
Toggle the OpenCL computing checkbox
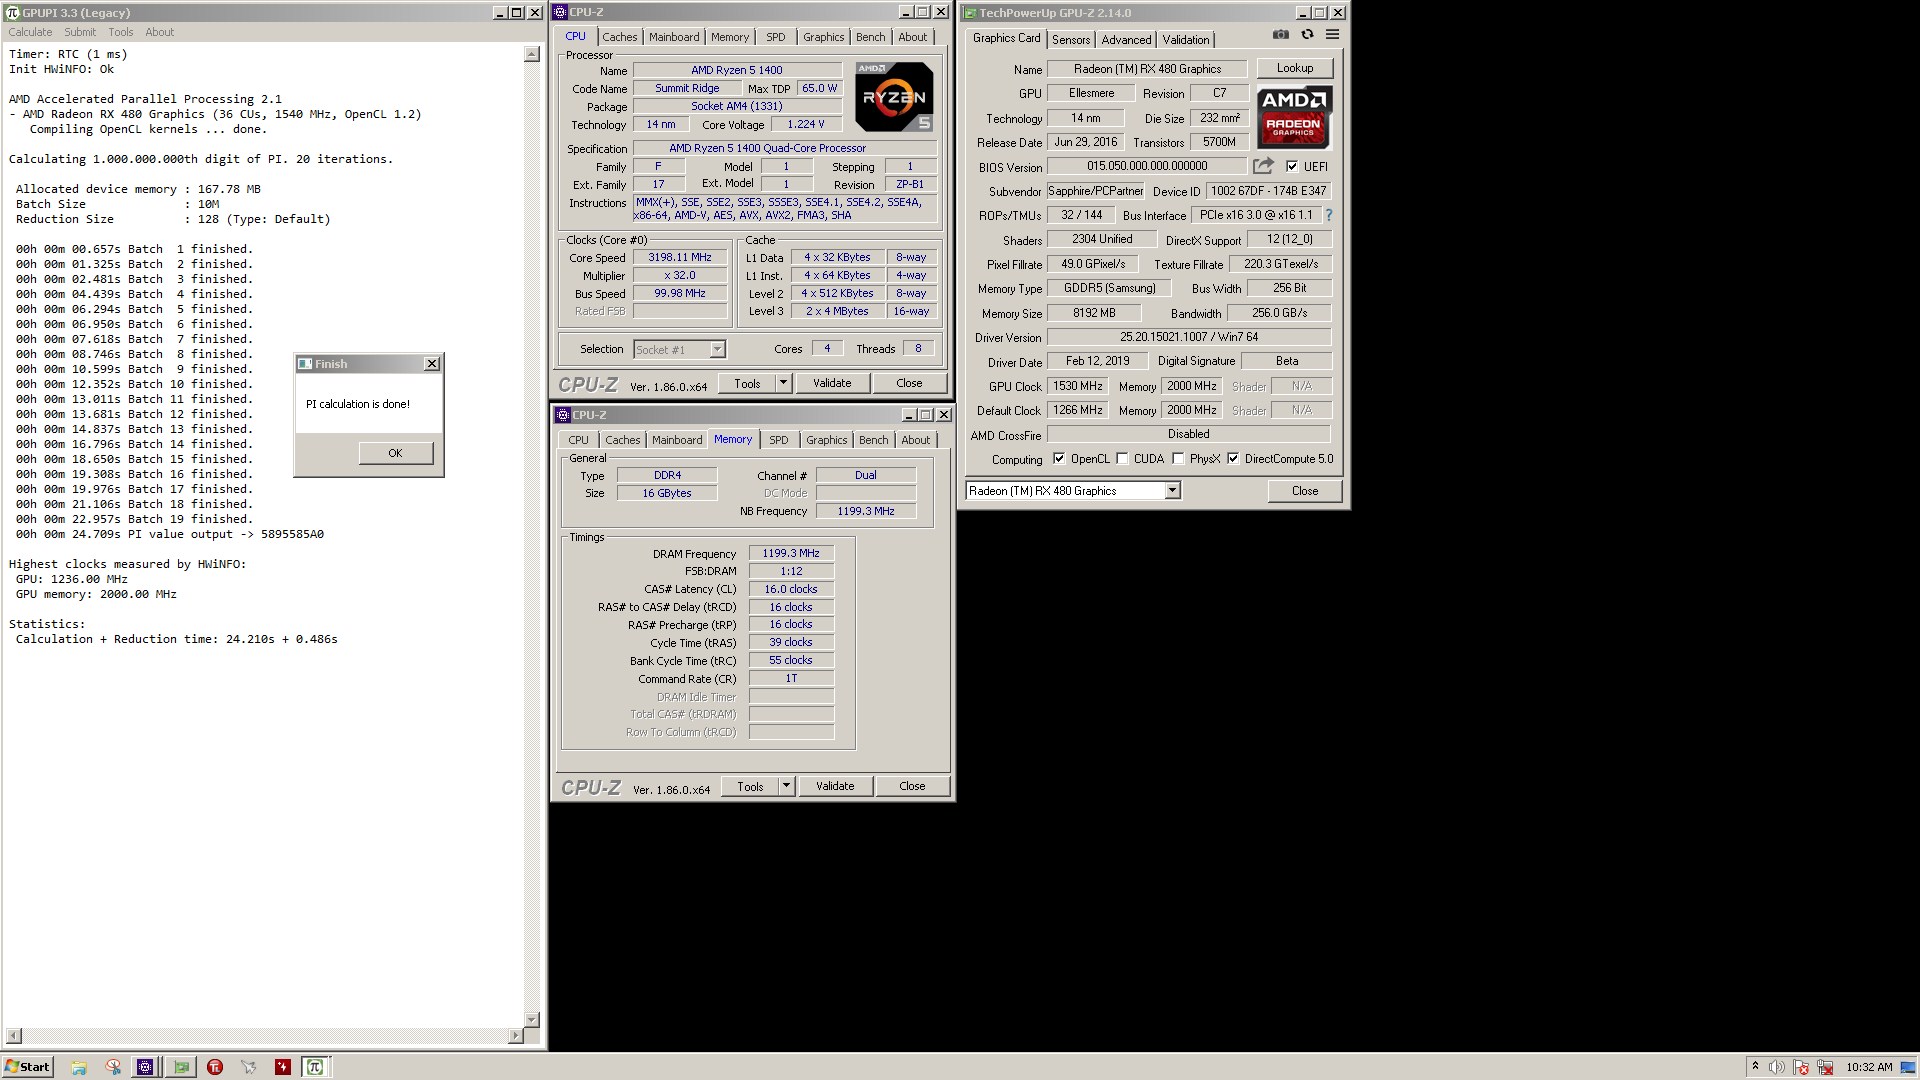coord(1059,459)
